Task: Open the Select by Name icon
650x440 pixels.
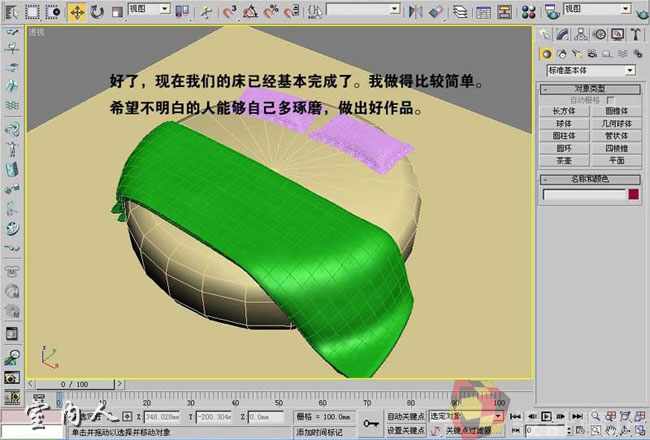Action: (x=11, y=12)
